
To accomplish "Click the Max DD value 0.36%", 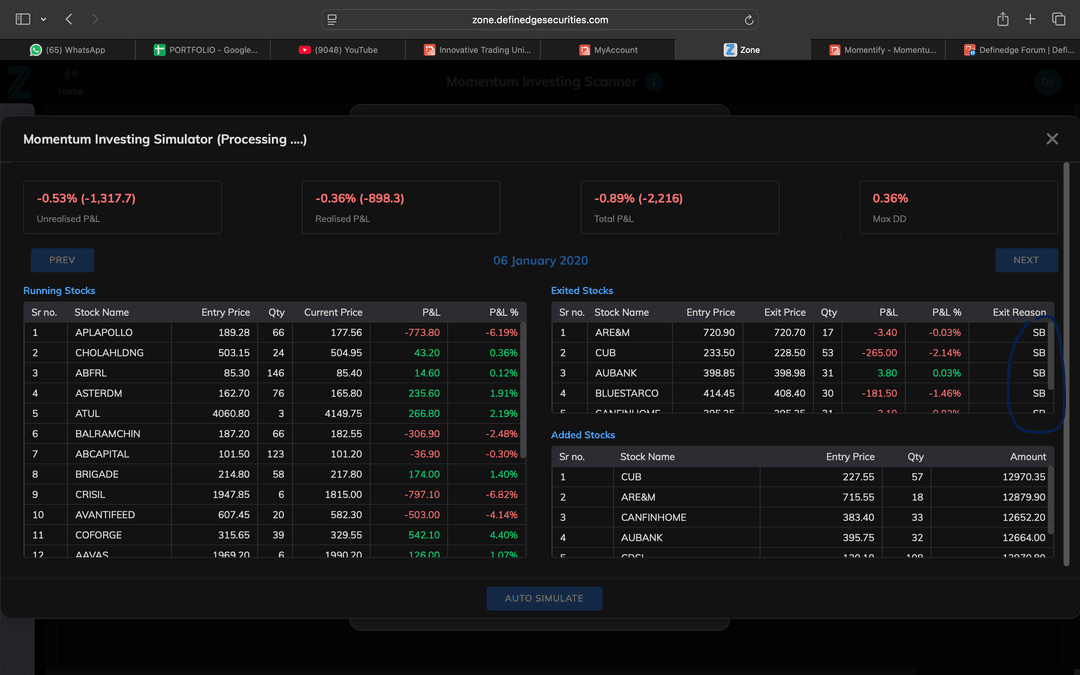I will [x=890, y=198].
